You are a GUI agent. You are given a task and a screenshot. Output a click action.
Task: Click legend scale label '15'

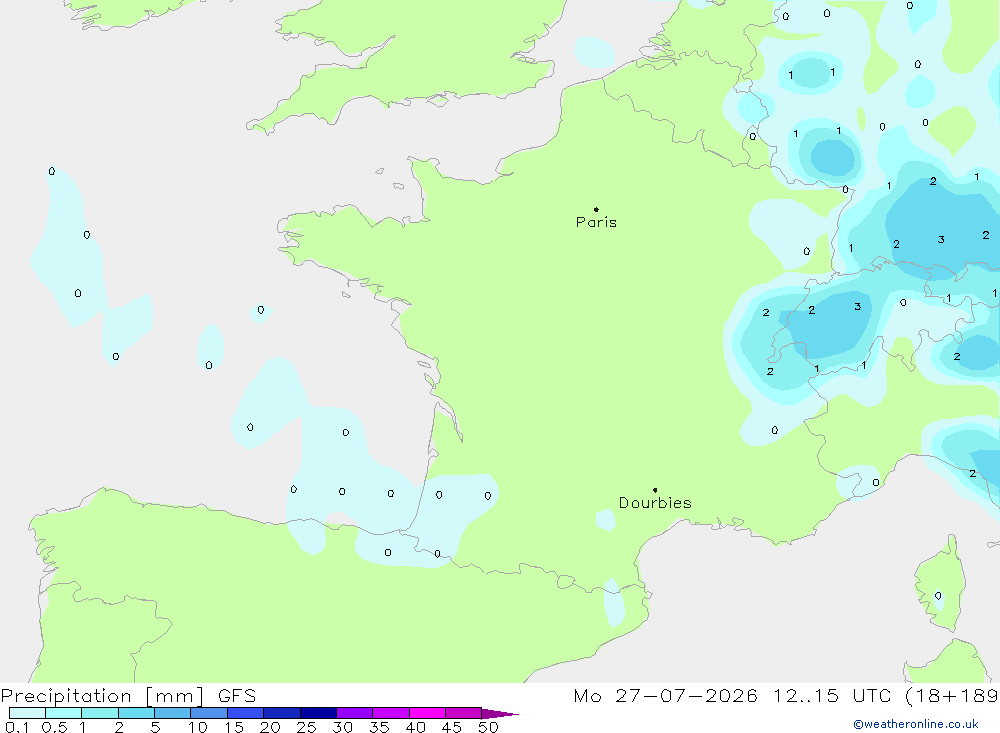(x=234, y=727)
